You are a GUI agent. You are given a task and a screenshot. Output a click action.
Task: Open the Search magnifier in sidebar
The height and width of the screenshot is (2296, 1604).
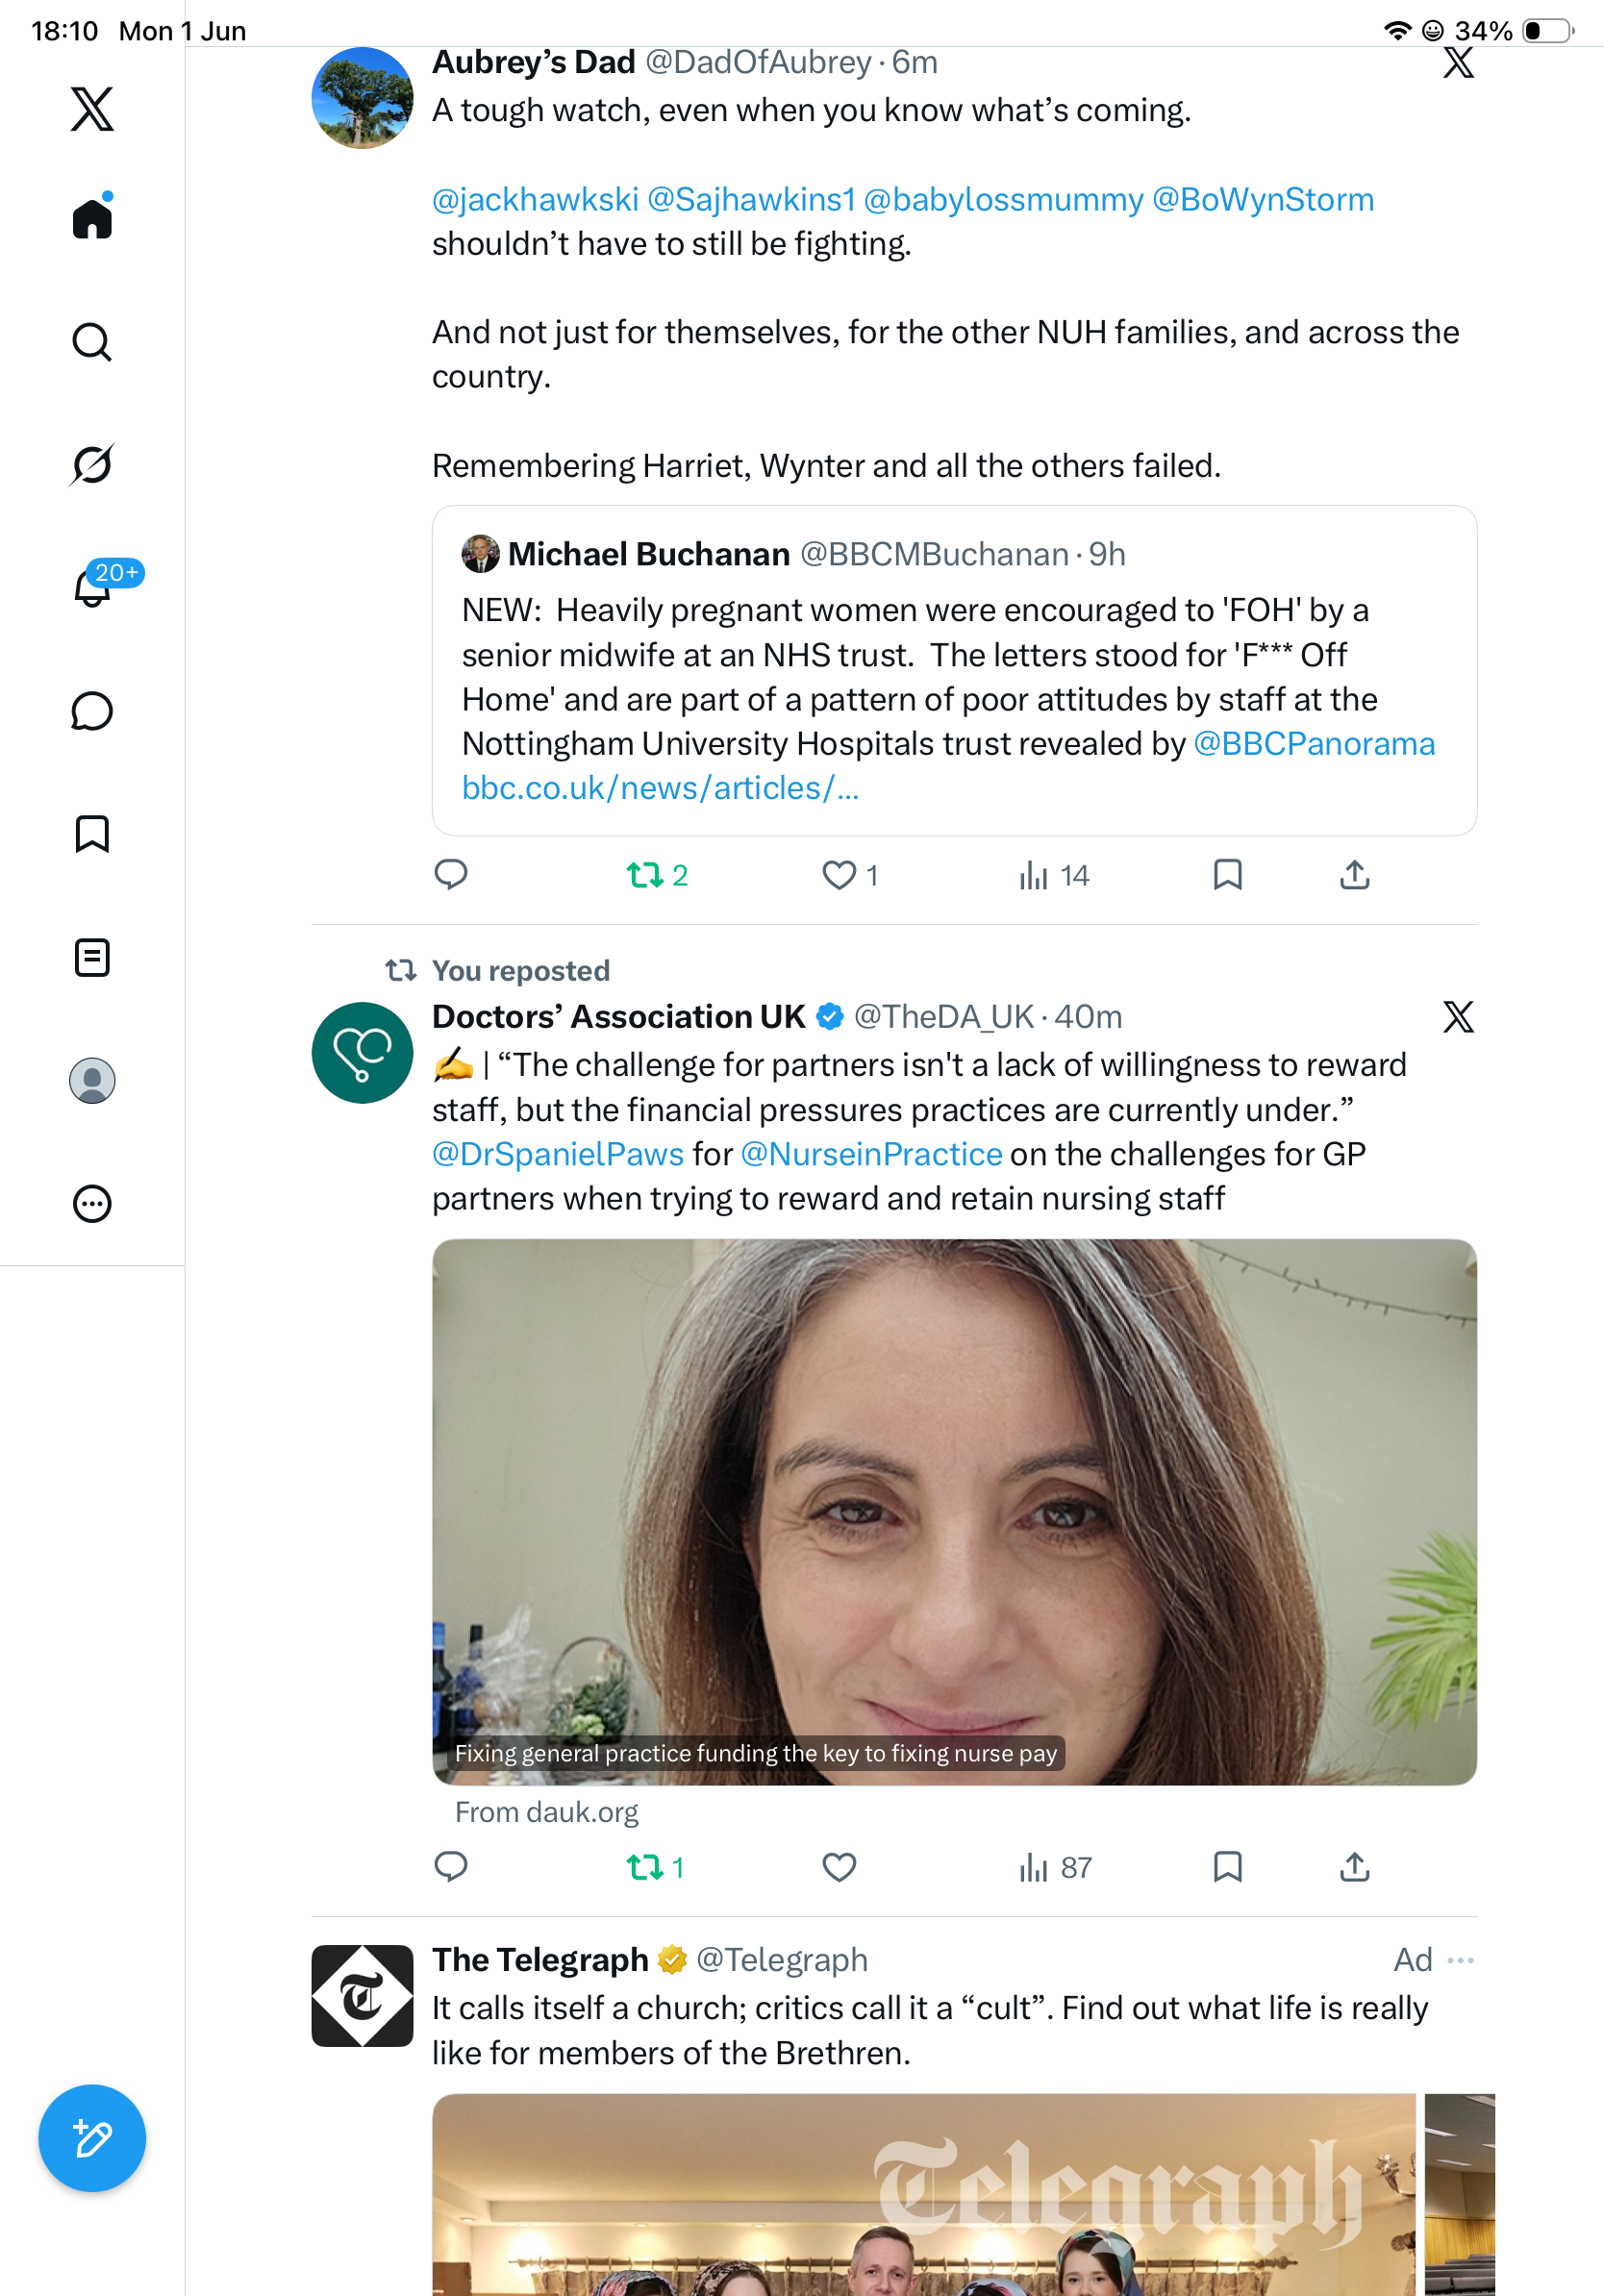(x=92, y=342)
